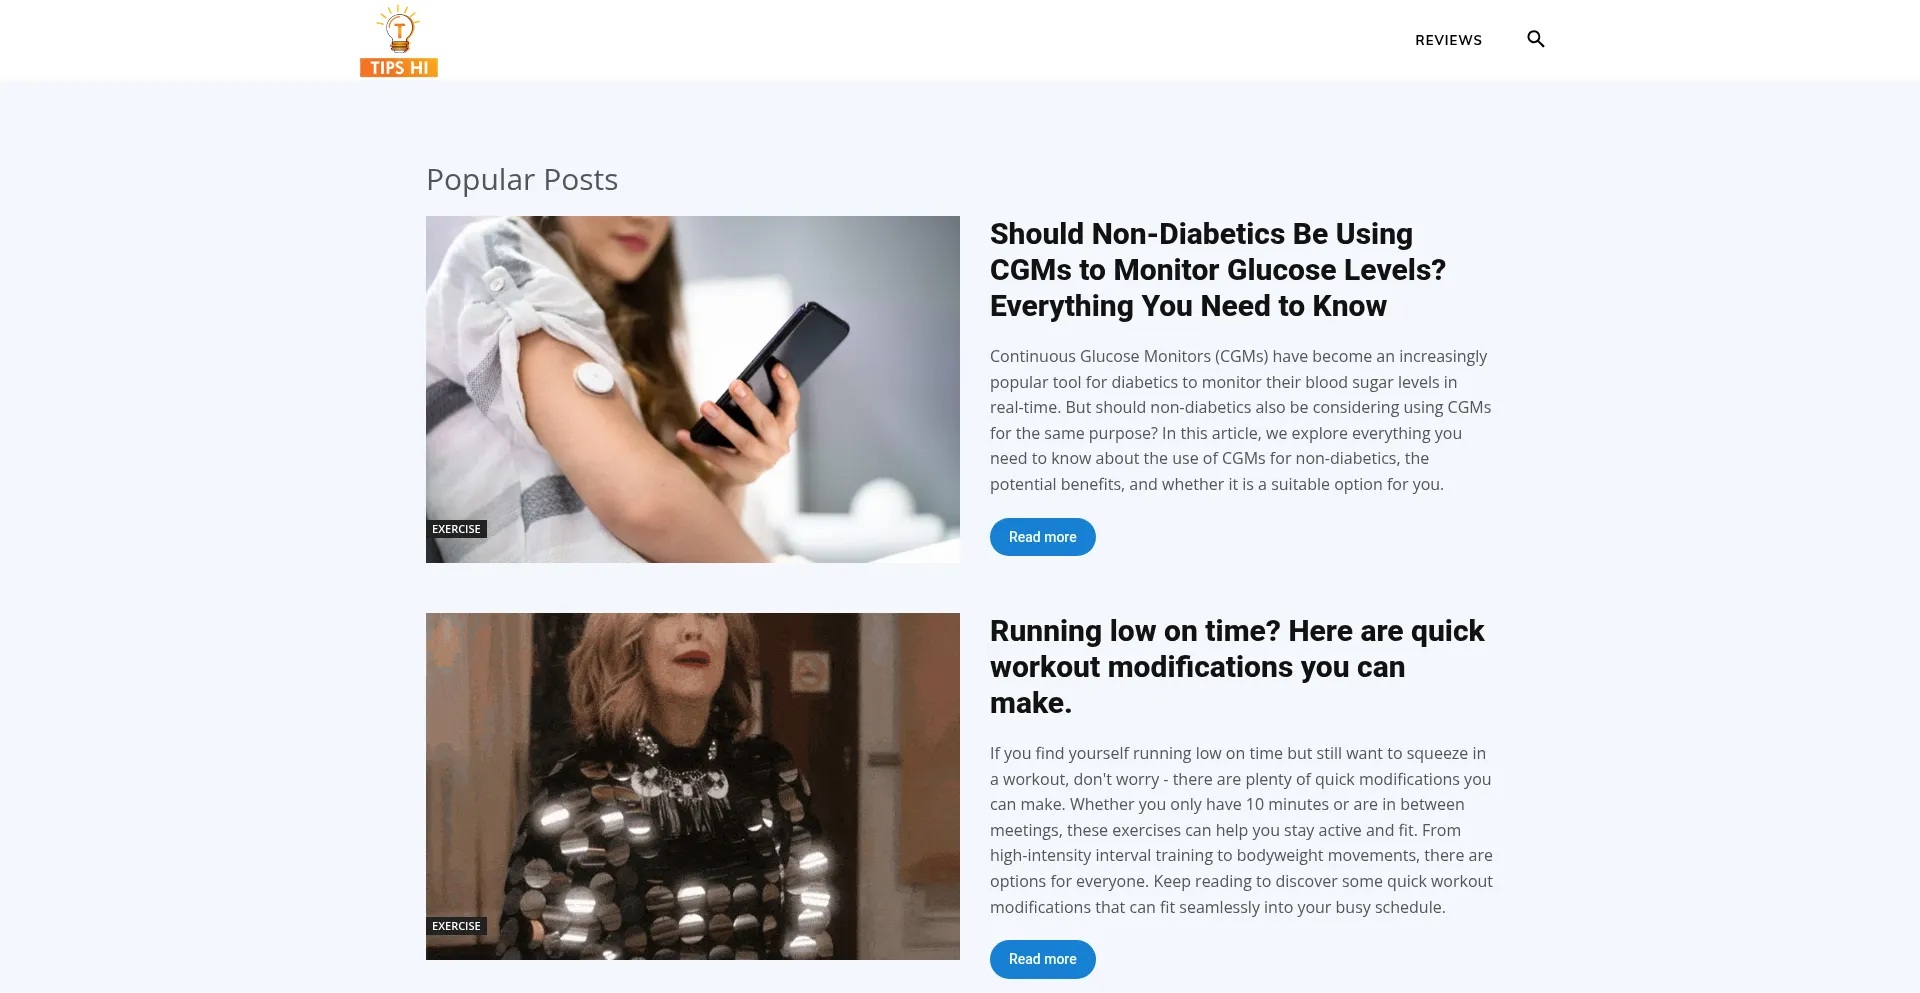Open the Running low on time title
Image resolution: width=1920 pixels, height=993 pixels.
[x=1237, y=667]
